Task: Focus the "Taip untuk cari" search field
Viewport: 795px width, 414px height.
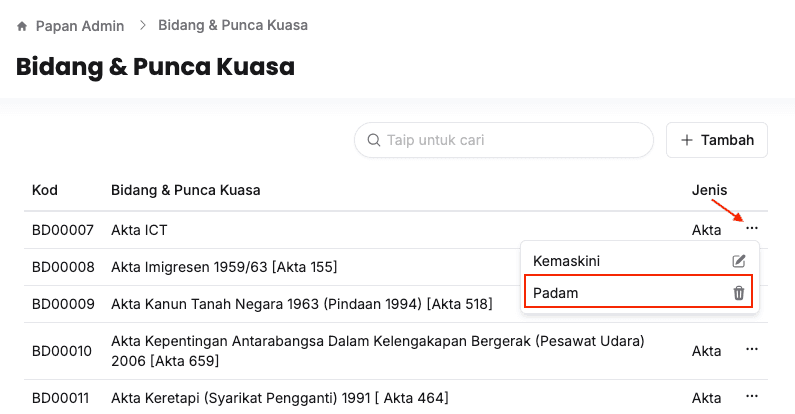Action: click(510, 140)
